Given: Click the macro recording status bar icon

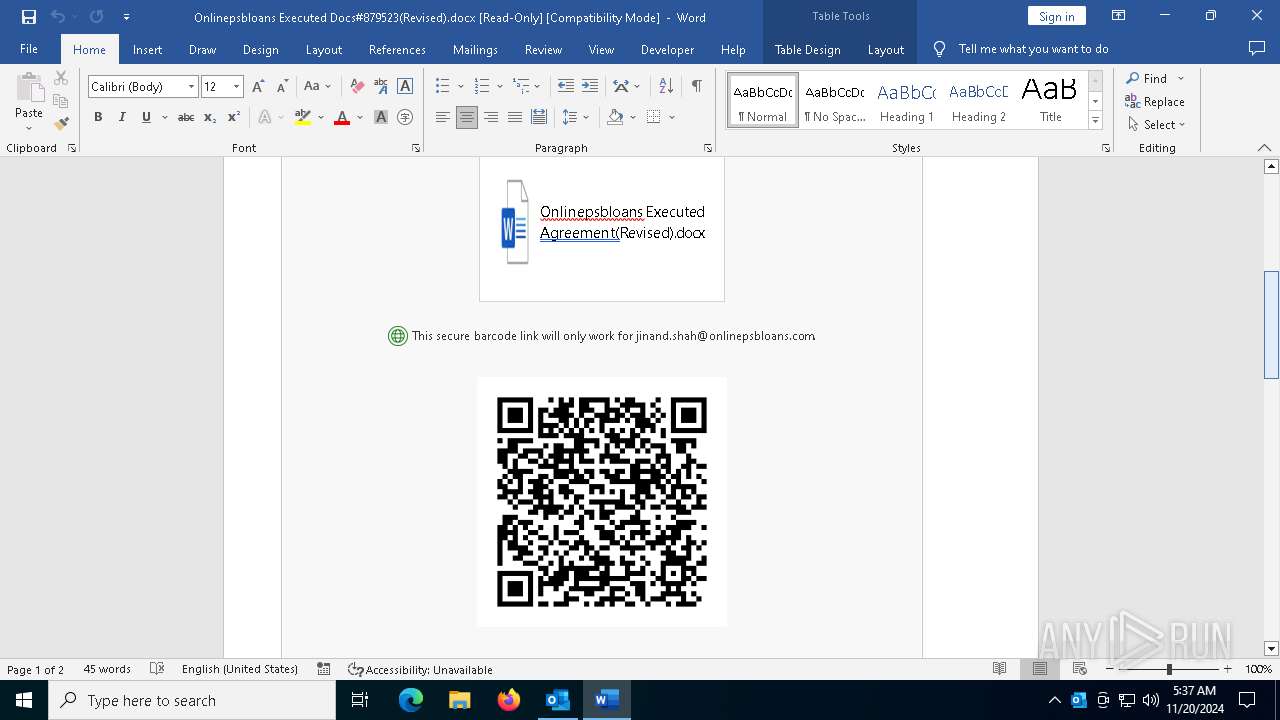Looking at the screenshot, I should (324, 669).
